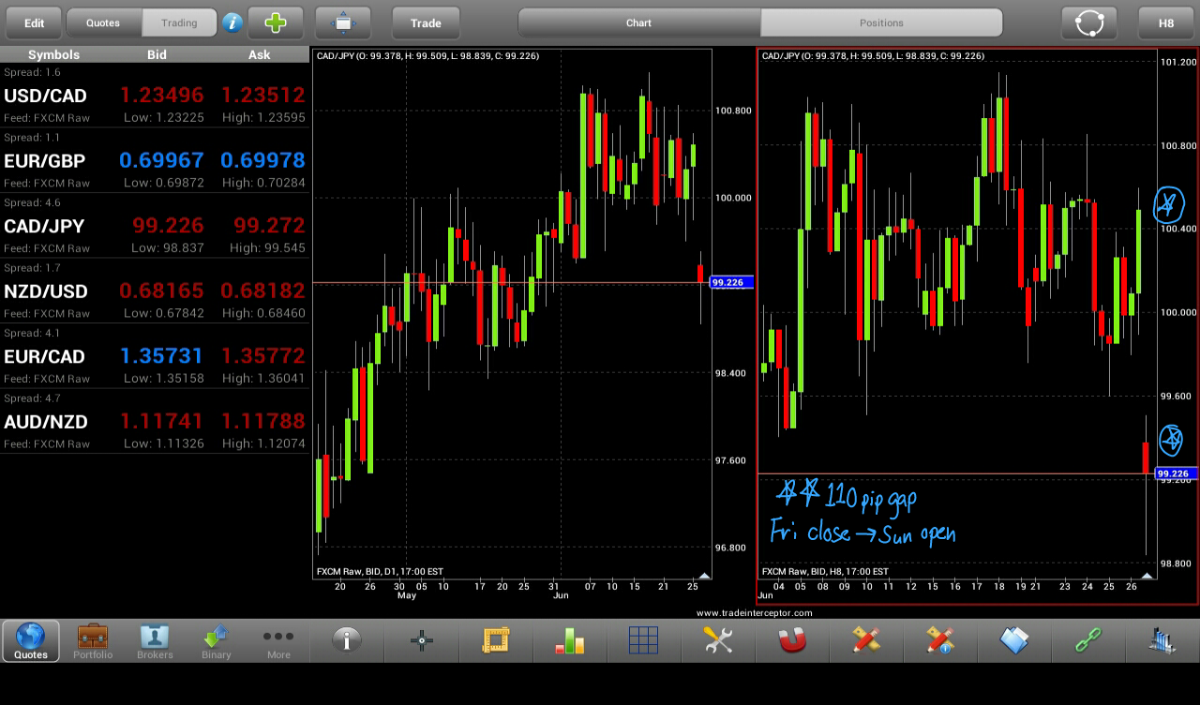The width and height of the screenshot is (1200, 705).
Task: Click 'FXCM Raw, BID, D1, 17:00 EST' label
Action: click(380, 571)
